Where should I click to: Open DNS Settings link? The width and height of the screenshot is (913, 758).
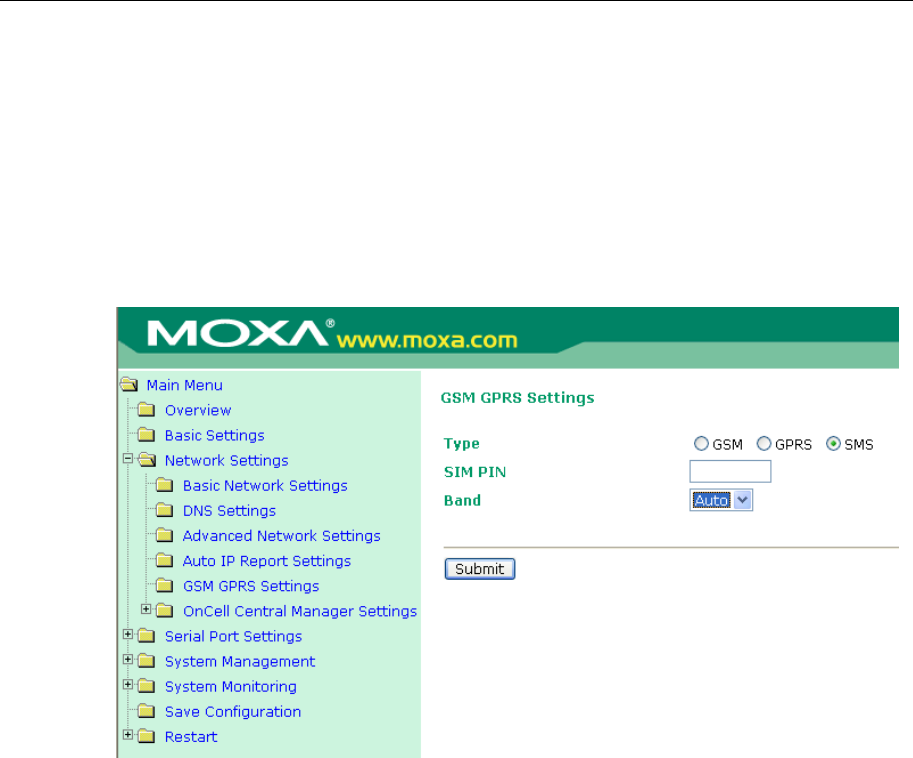point(229,510)
